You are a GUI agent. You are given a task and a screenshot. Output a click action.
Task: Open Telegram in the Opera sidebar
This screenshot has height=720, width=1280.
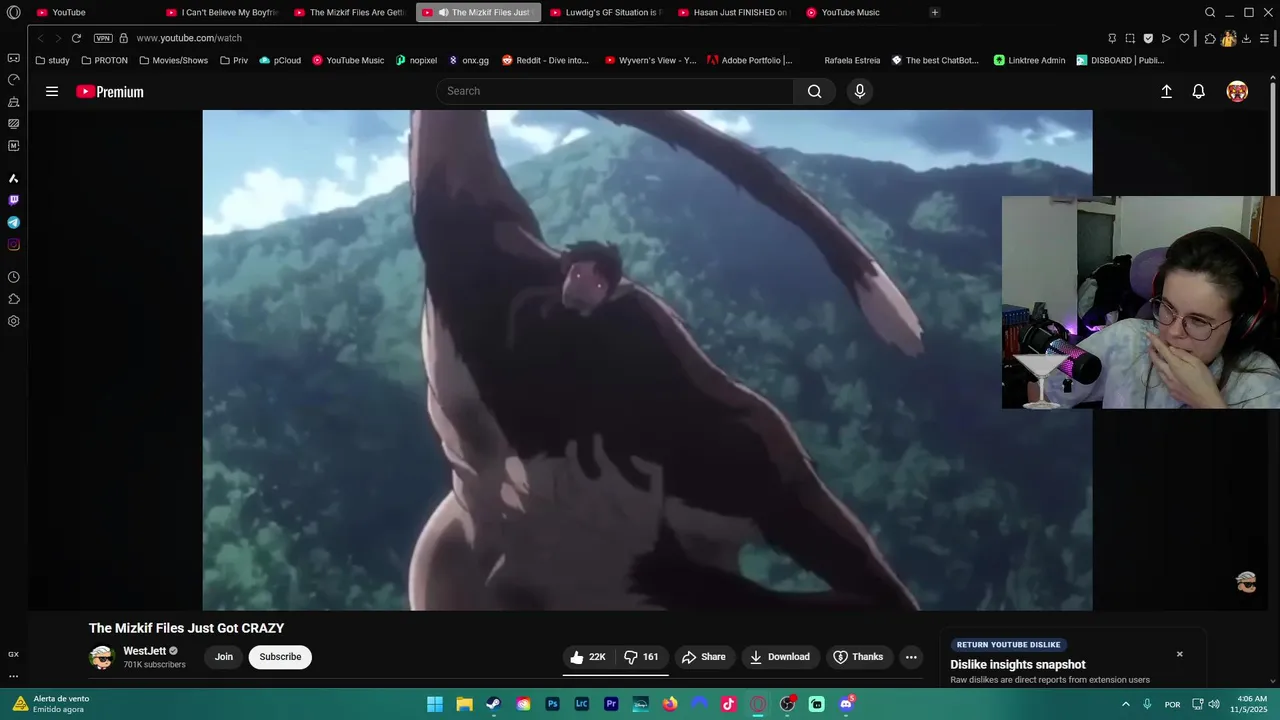pos(13,222)
